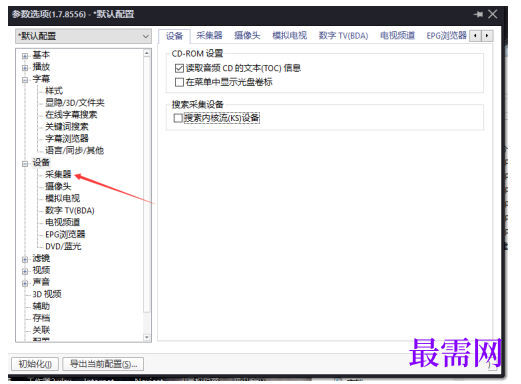
Task: Click the 导出当前配置(S)... button
Action: (103, 364)
